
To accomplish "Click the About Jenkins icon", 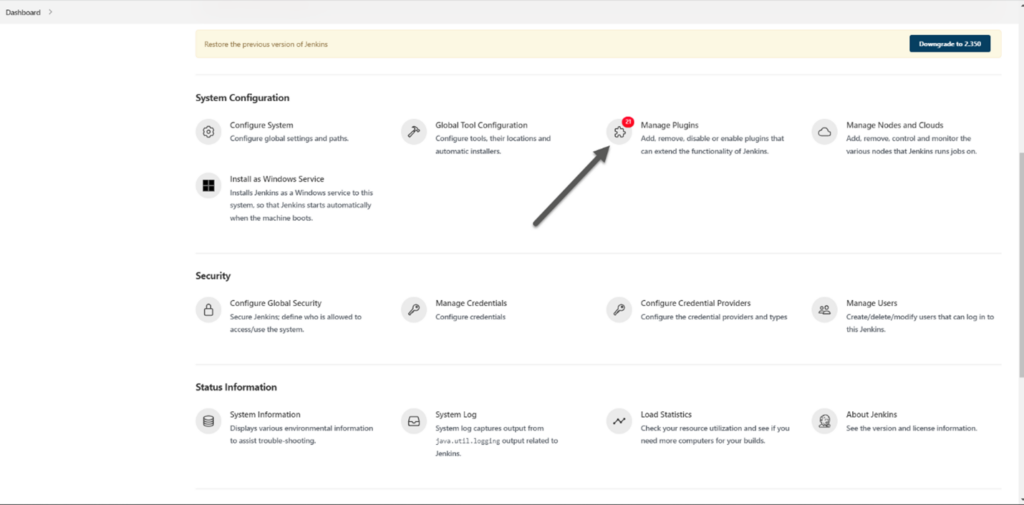I will [x=825, y=421].
